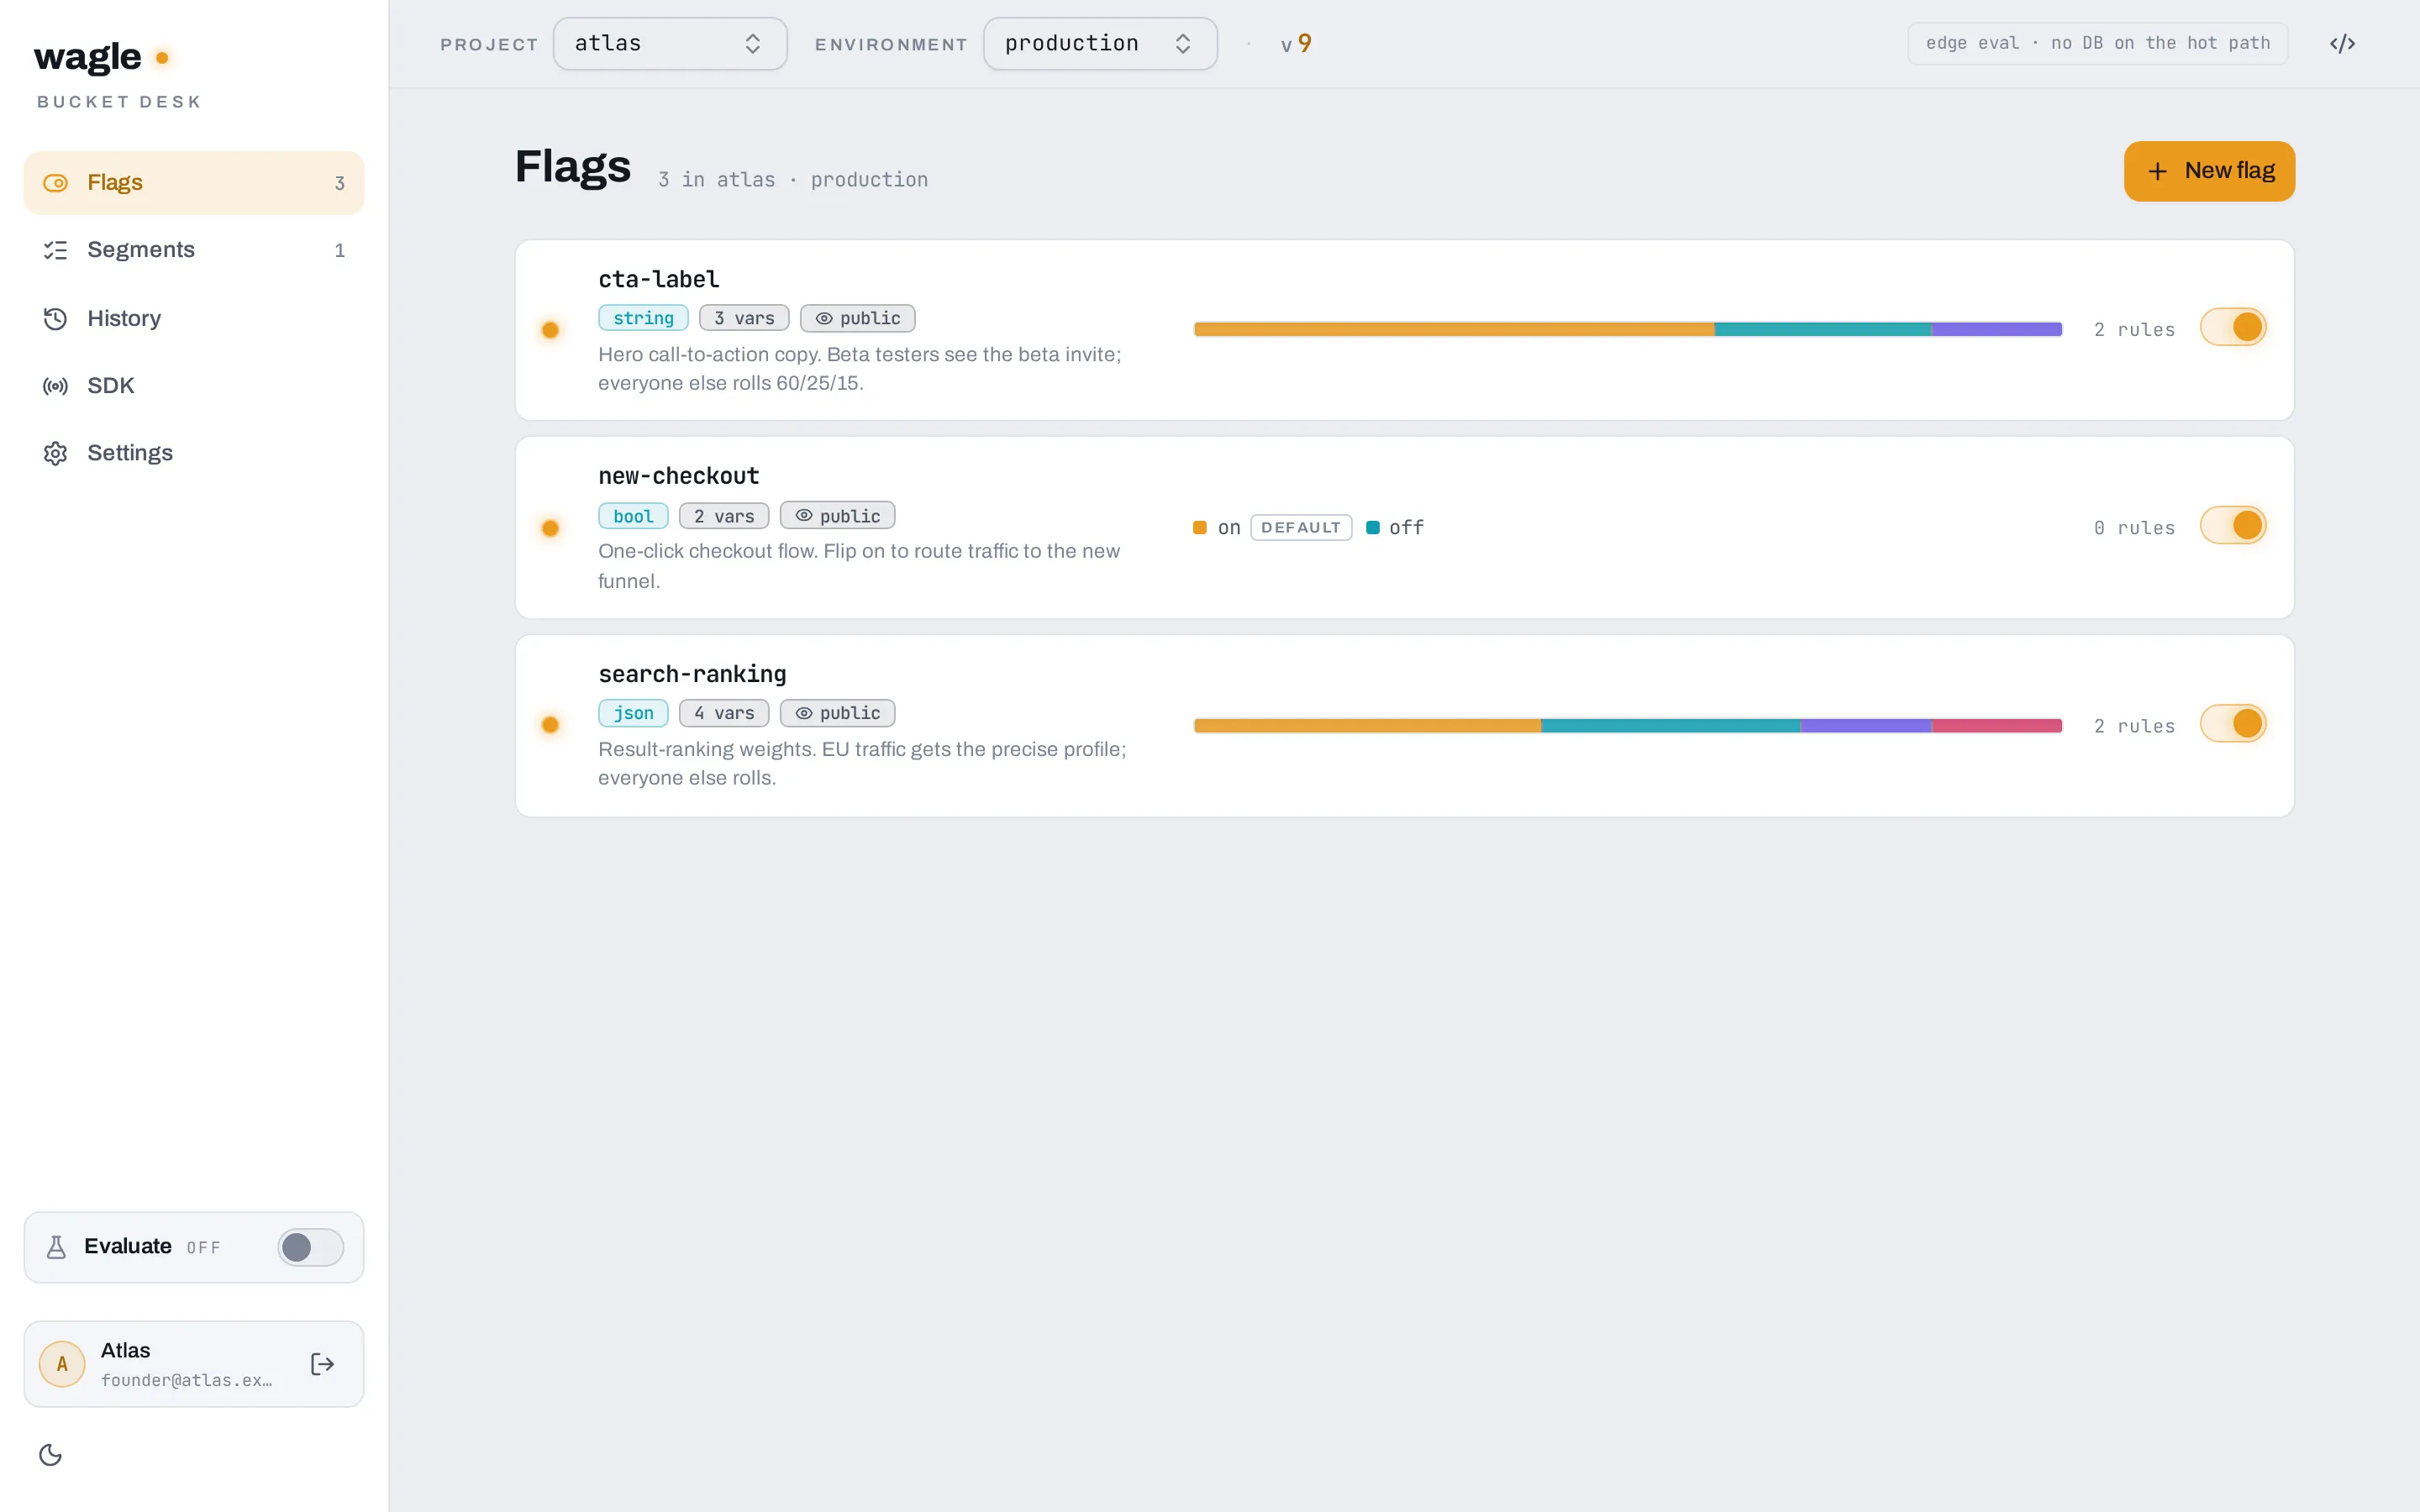The image size is (2420, 1512).
Task: Click the orange status dot of search-ranking
Action: [550, 725]
